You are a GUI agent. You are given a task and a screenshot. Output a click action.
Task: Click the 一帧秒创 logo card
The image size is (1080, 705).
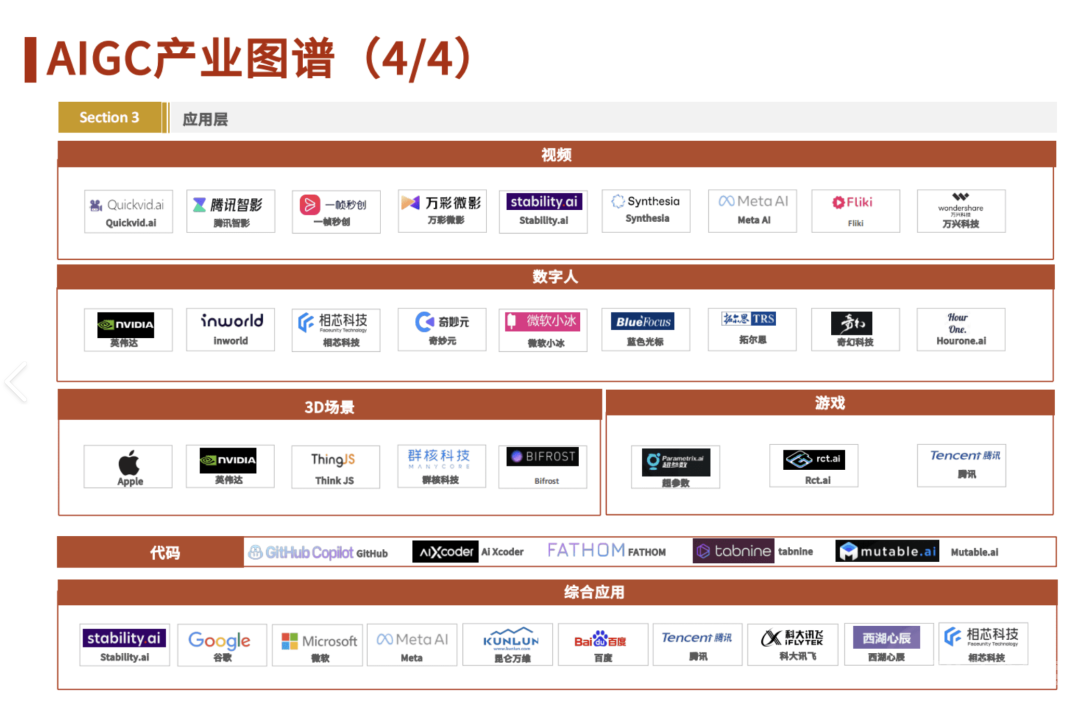click(x=336, y=211)
